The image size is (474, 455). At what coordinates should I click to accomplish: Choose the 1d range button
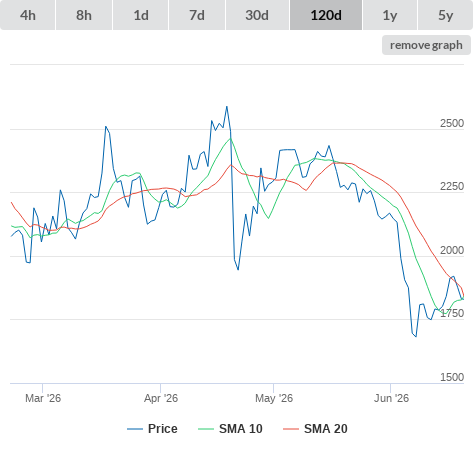pyautogui.click(x=141, y=15)
